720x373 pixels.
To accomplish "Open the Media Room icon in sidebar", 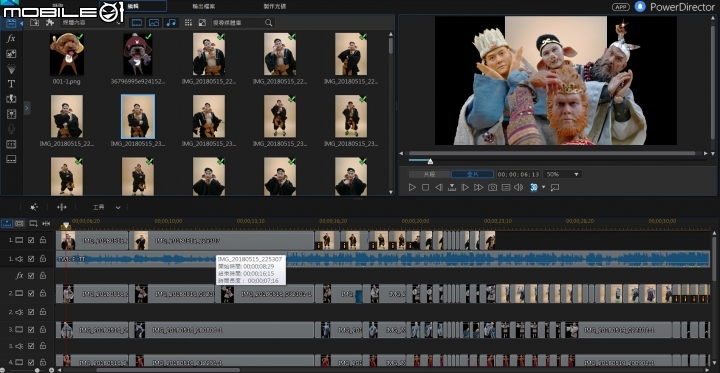I will 11,24.
